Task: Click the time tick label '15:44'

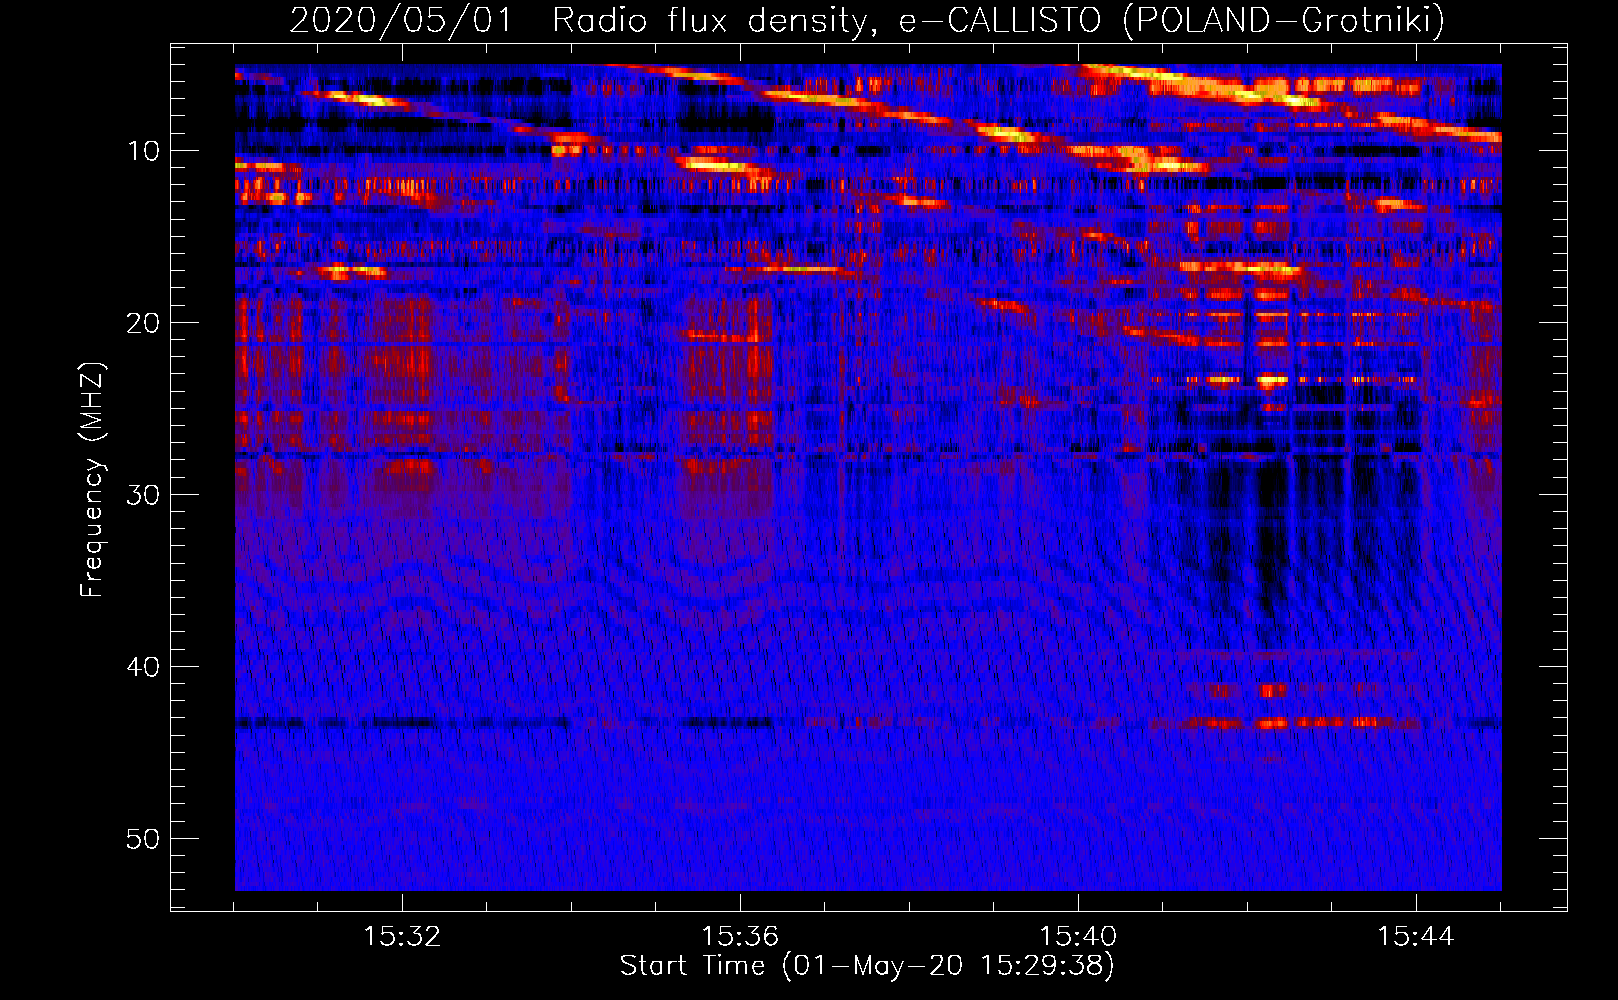Action: [x=1416, y=937]
